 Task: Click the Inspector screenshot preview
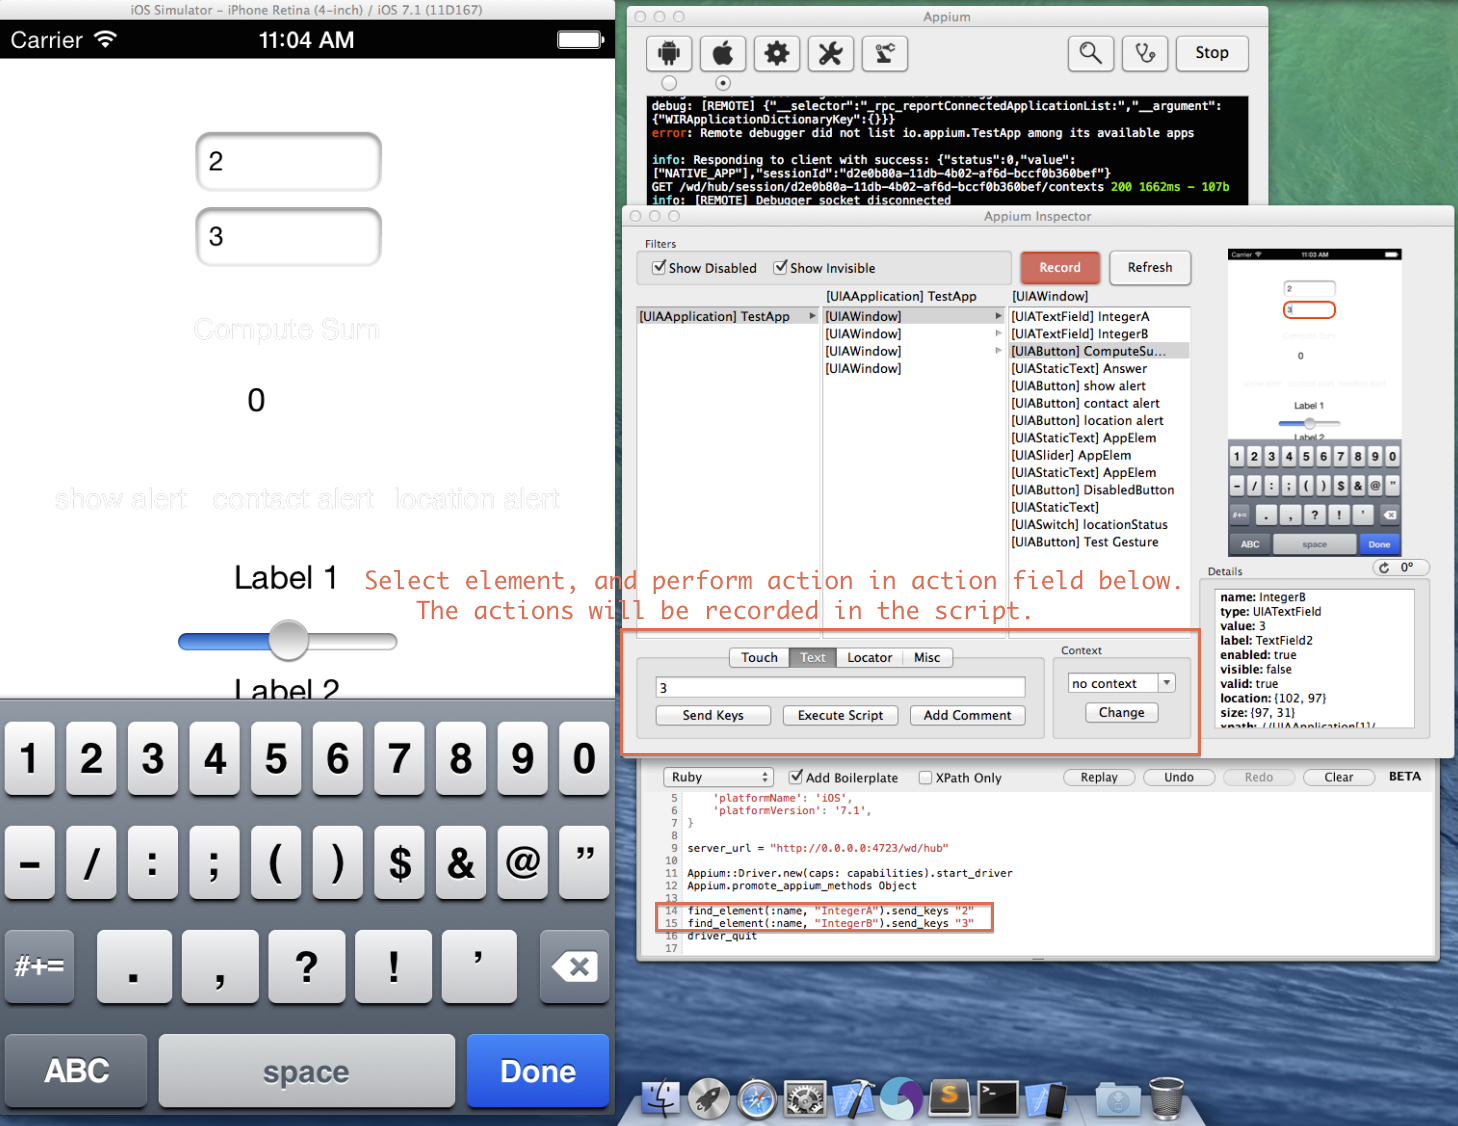(1315, 402)
